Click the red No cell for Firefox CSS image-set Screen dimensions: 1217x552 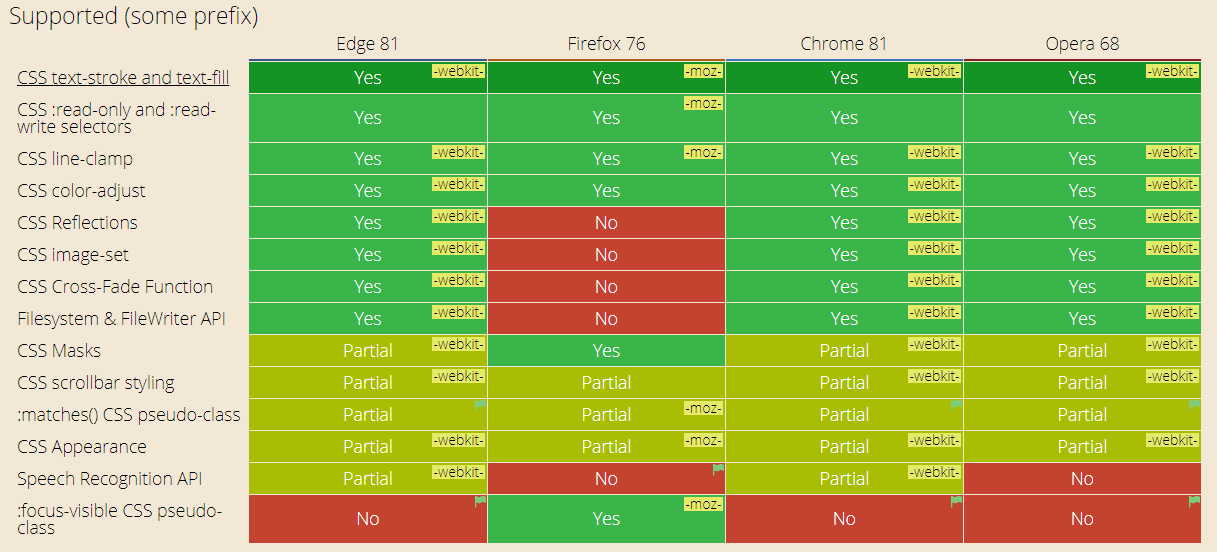click(x=606, y=255)
